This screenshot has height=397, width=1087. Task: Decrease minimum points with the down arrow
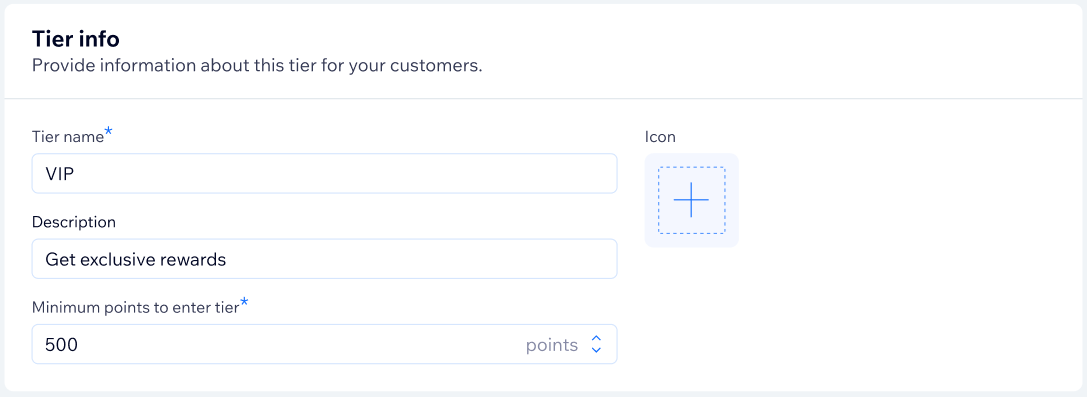(x=595, y=350)
